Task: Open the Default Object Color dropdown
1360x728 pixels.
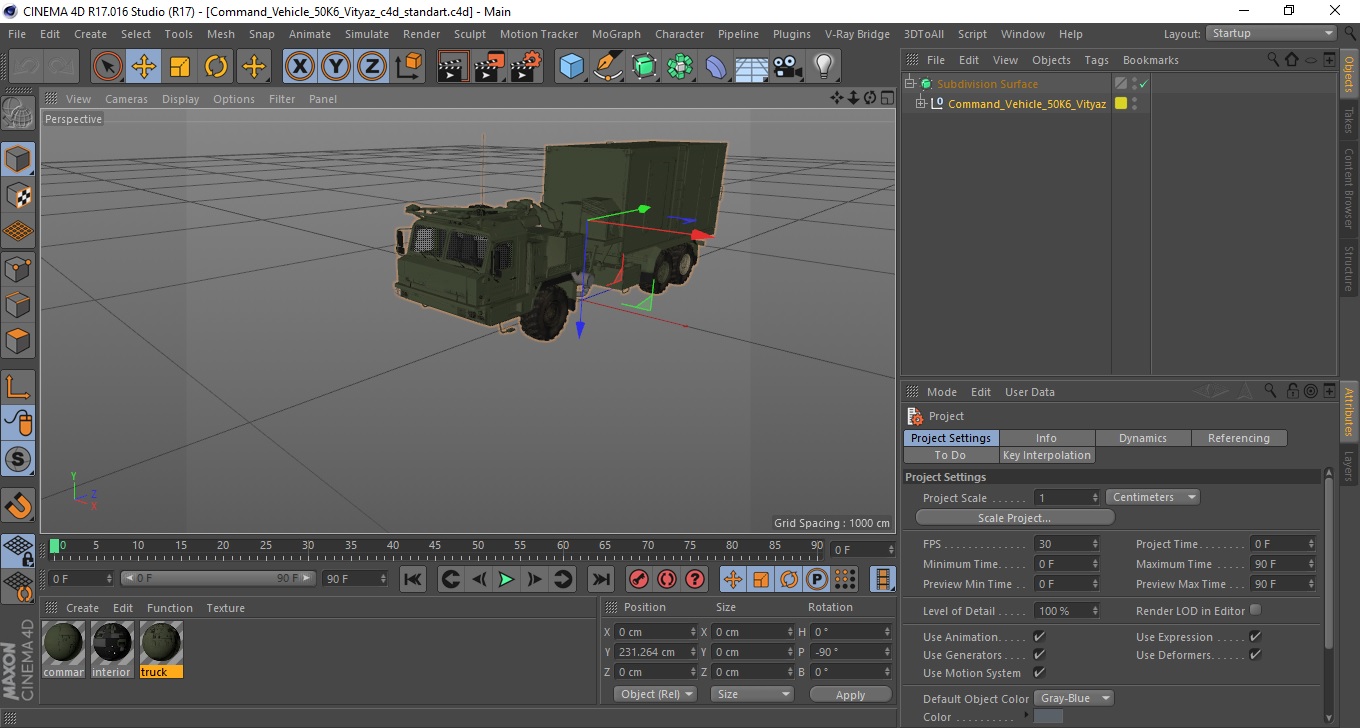Action: 1074,698
